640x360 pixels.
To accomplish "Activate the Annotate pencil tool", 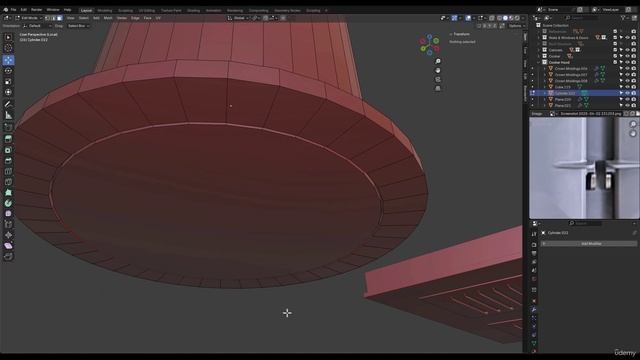I will [x=8, y=104].
